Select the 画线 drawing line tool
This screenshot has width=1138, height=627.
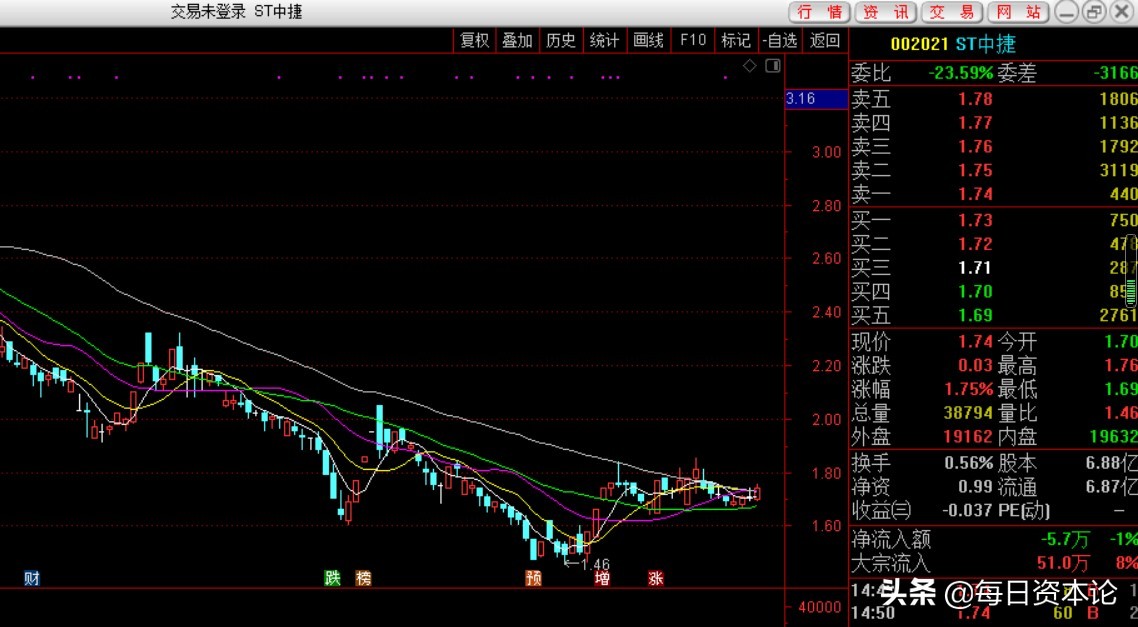coord(649,40)
